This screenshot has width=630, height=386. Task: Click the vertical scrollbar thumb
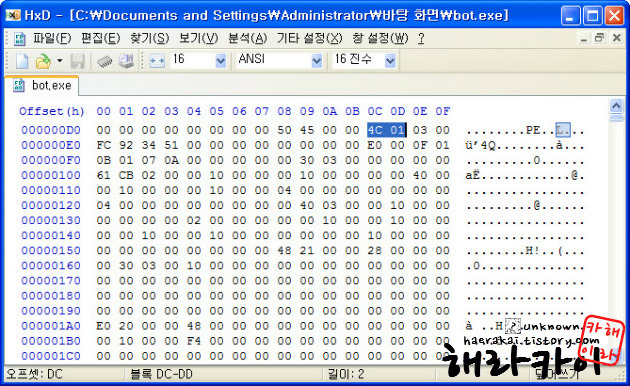(x=616, y=117)
